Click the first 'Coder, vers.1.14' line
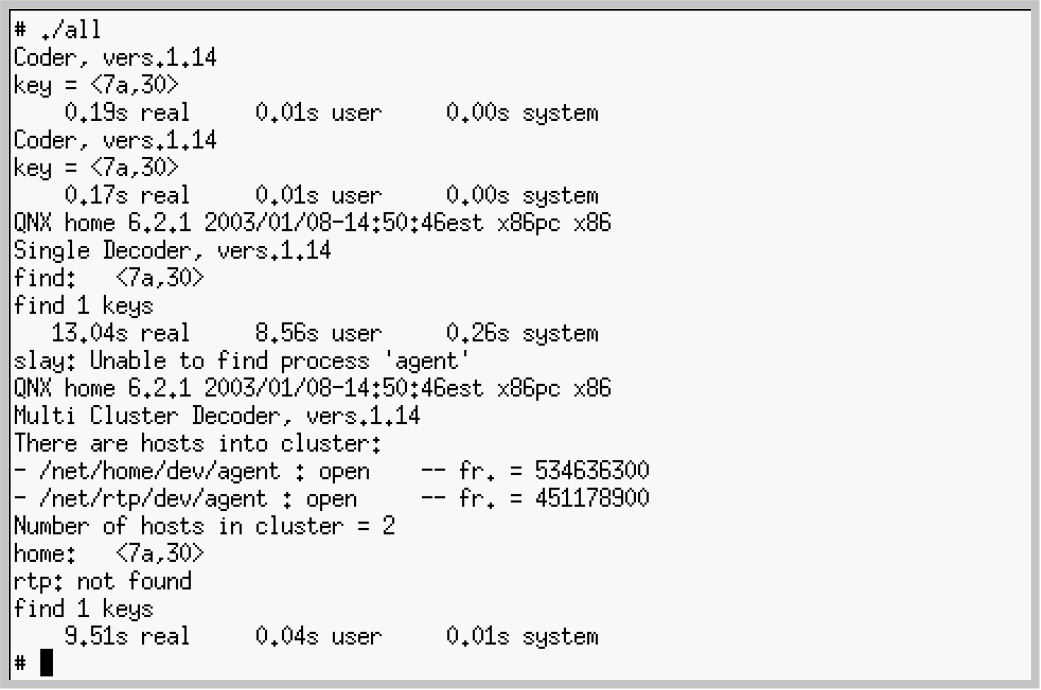This screenshot has height=690, width=1041. click(x=116, y=58)
